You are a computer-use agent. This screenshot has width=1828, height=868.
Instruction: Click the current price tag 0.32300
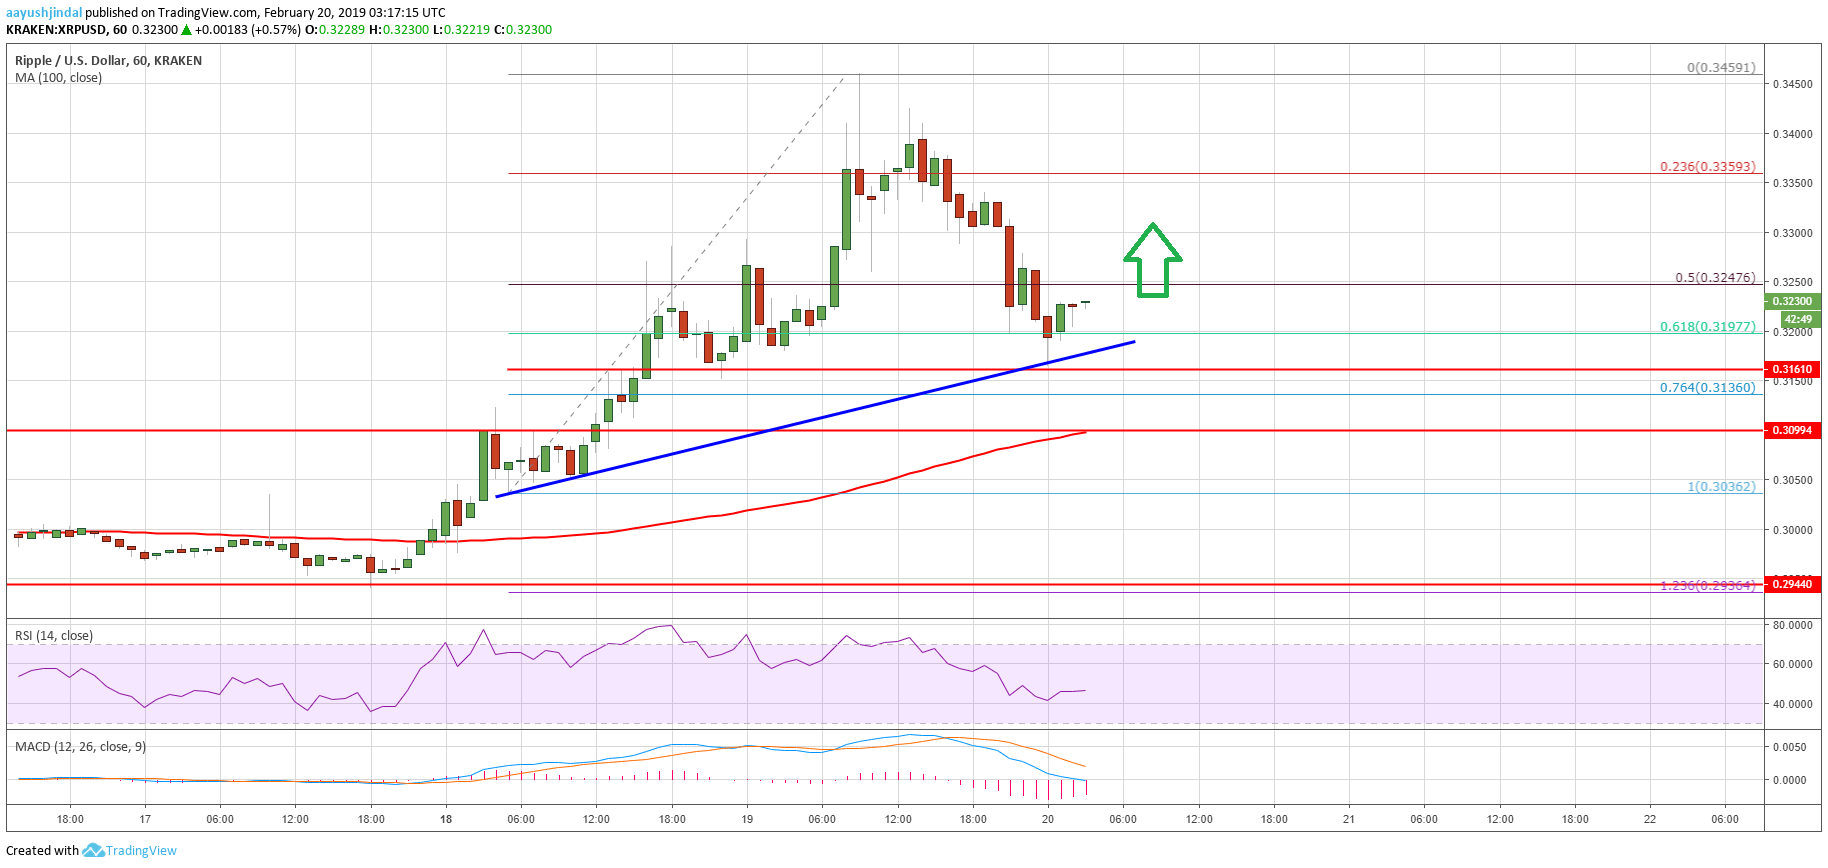[1793, 301]
